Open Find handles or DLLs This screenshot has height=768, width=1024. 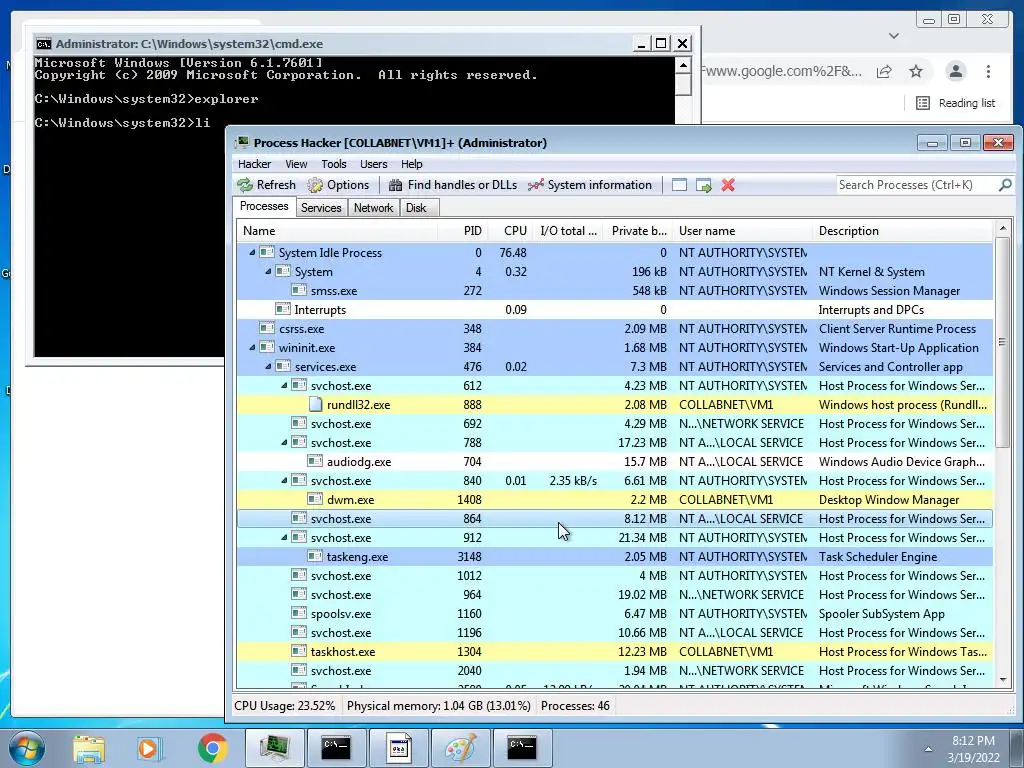(452, 185)
